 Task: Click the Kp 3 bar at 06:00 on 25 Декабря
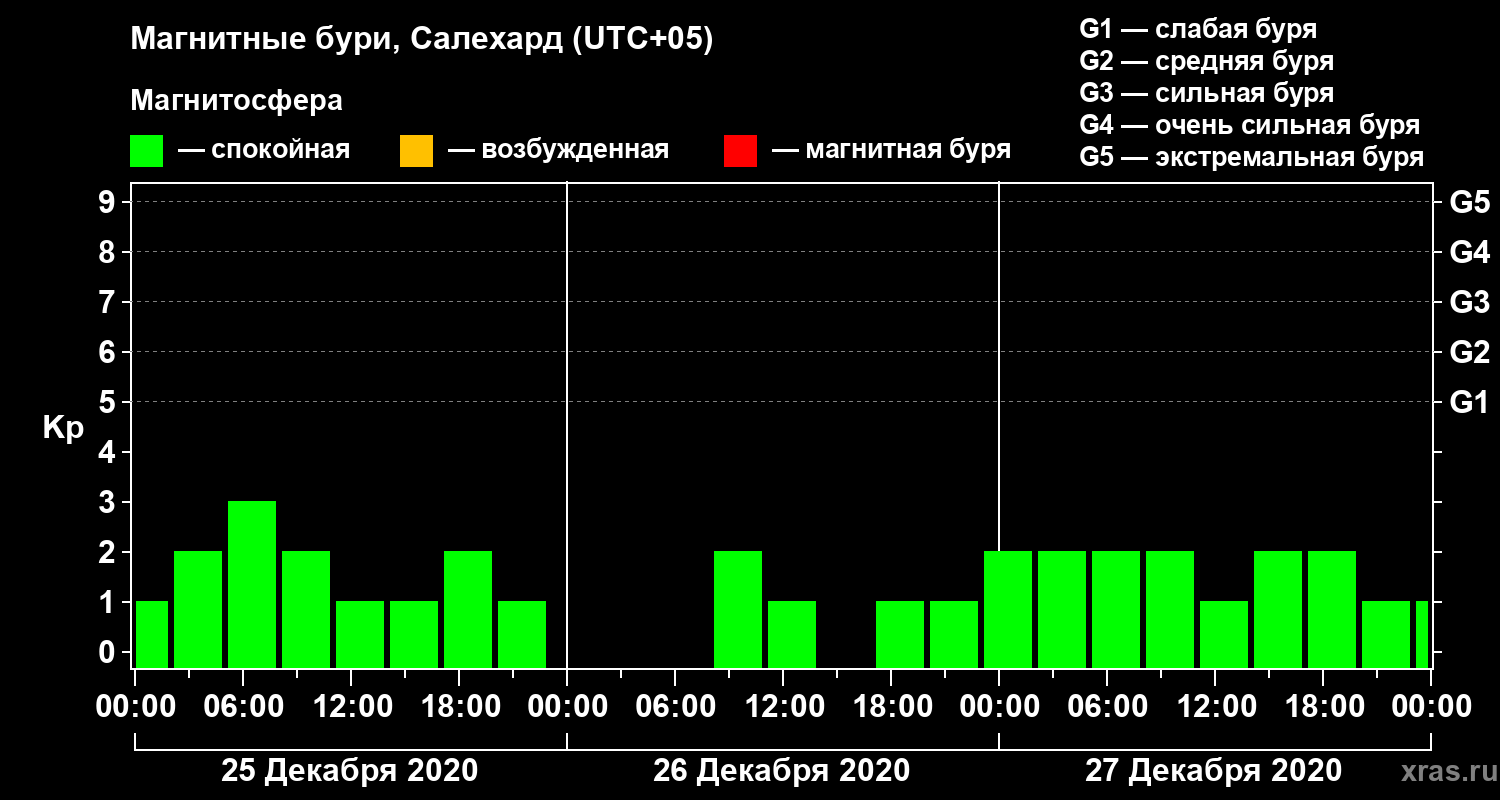(252, 584)
